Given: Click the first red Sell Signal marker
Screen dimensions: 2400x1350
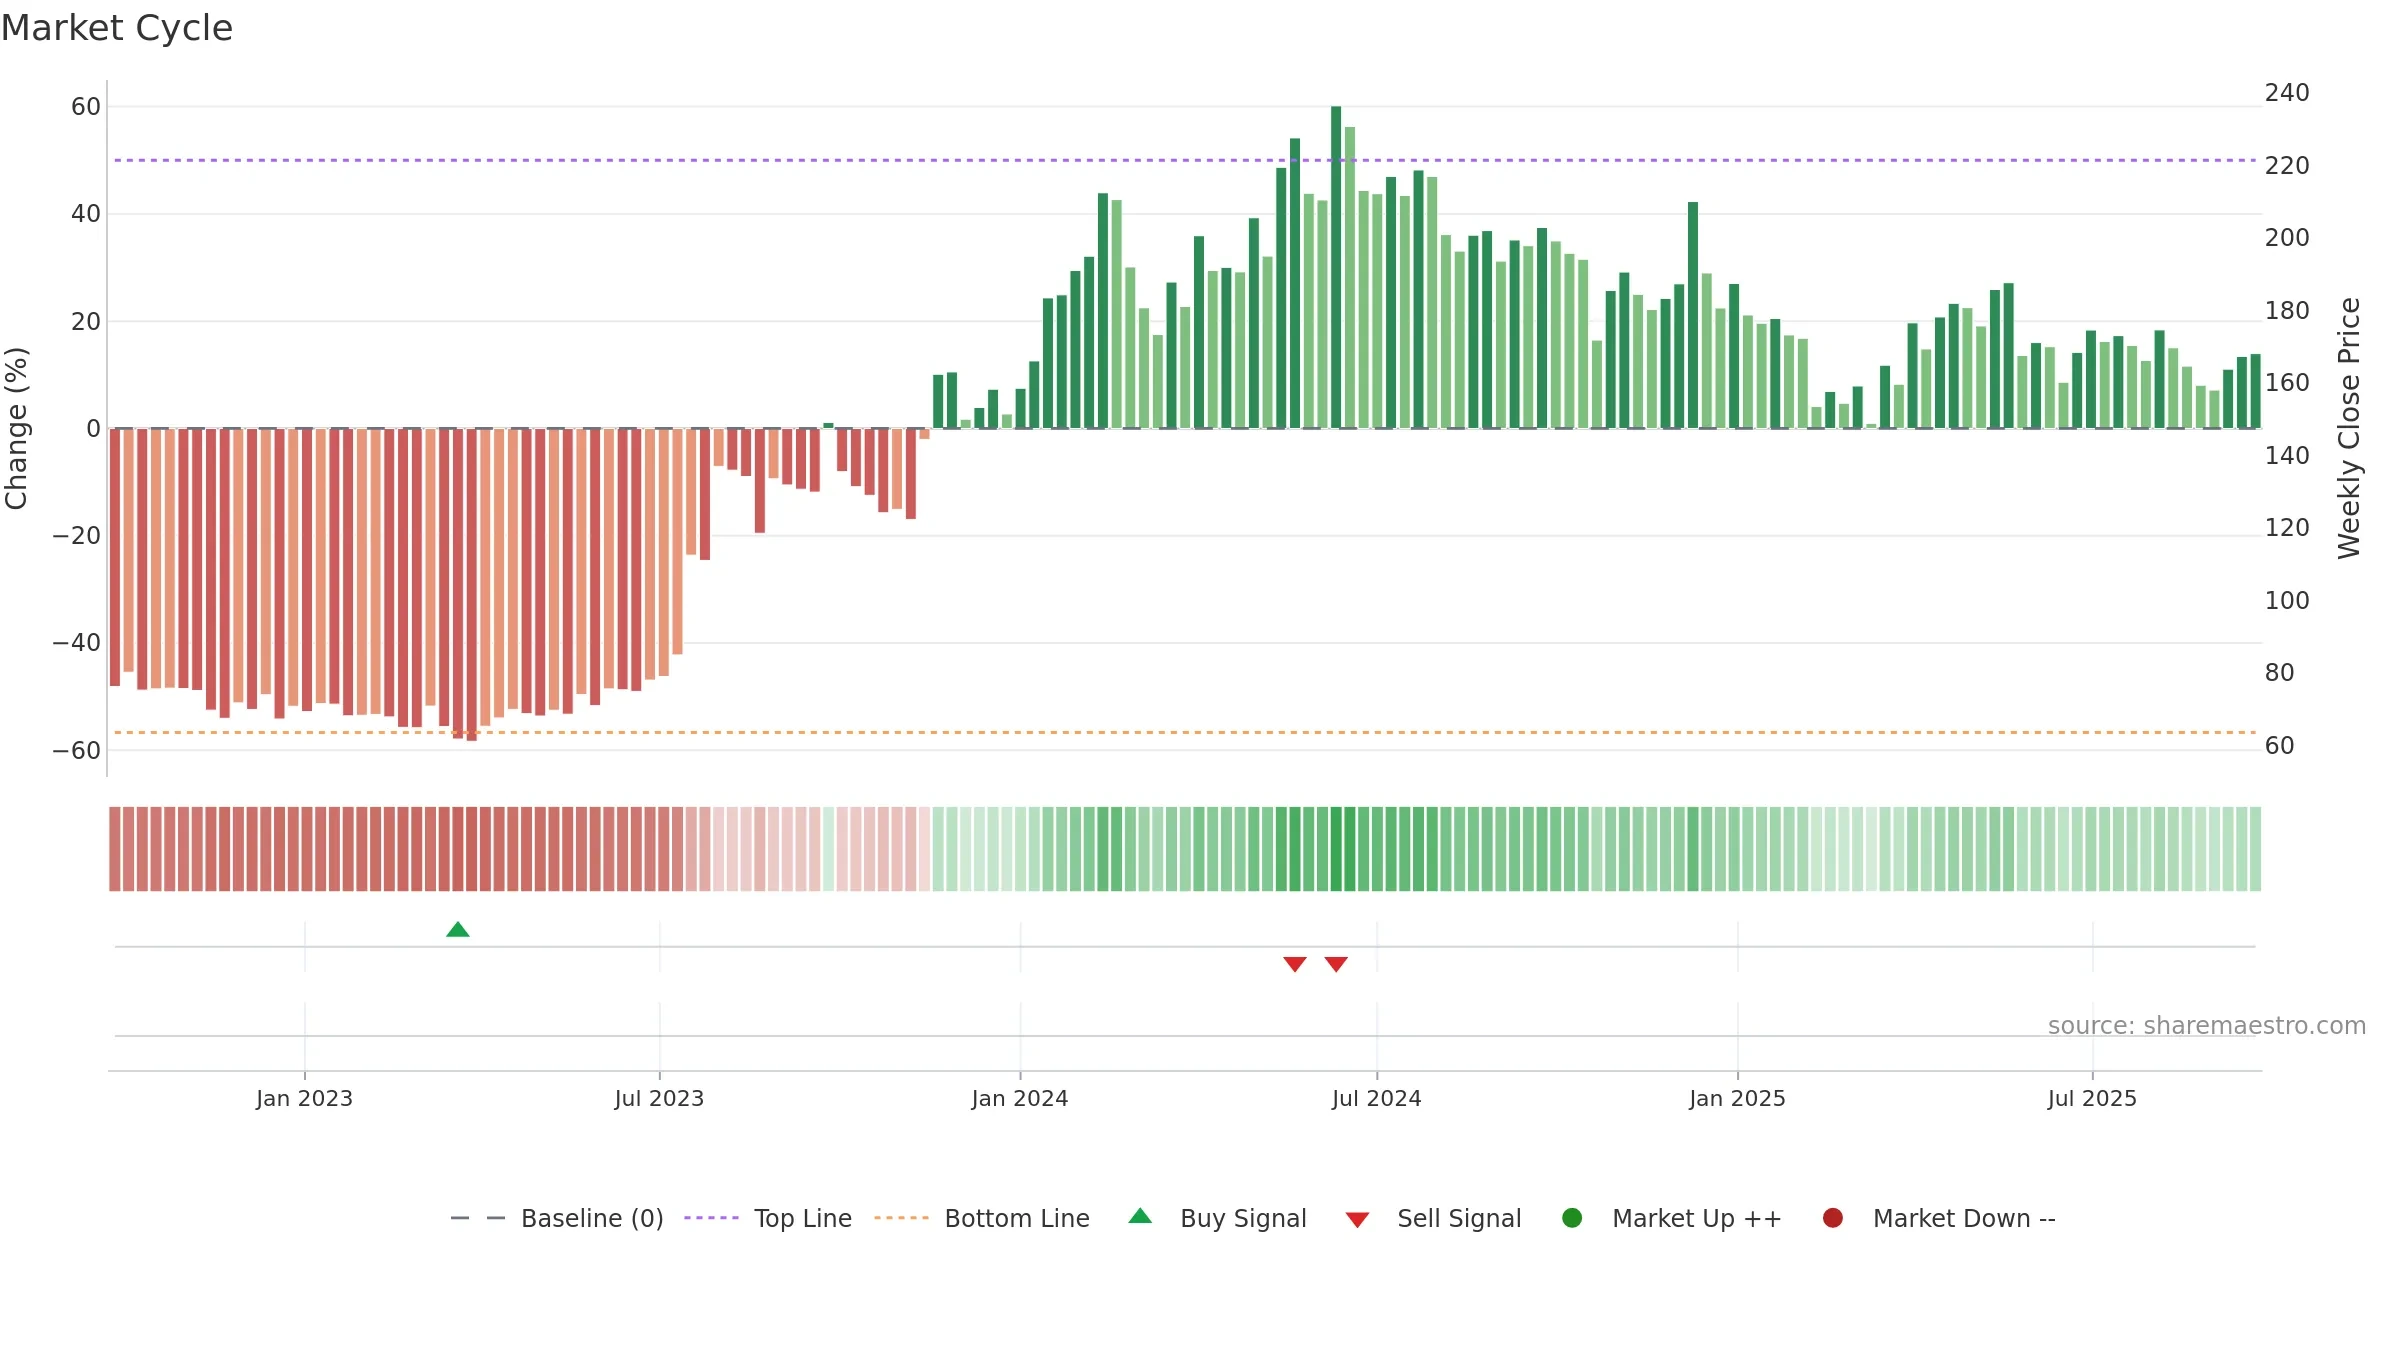Looking at the screenshot, I should pyautogui.click(x=1295, y=964).
